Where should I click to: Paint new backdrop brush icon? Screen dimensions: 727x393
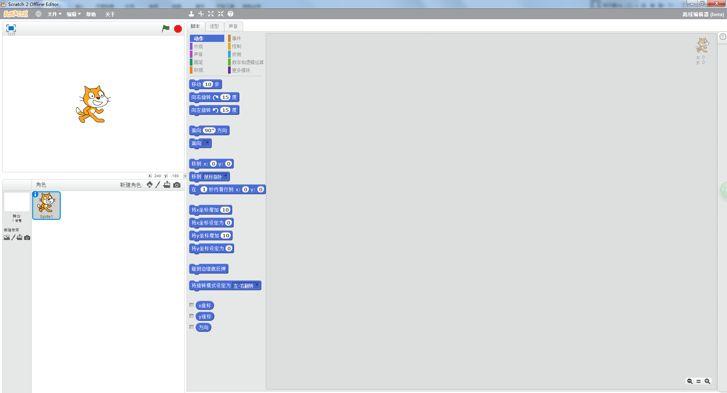click(13, 237)
